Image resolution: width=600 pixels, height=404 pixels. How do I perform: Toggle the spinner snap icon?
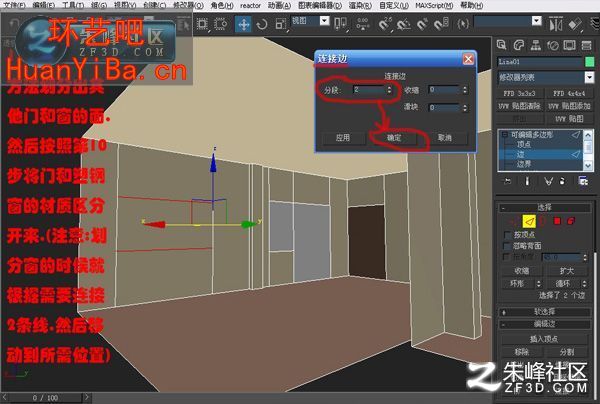pos(441,24)
